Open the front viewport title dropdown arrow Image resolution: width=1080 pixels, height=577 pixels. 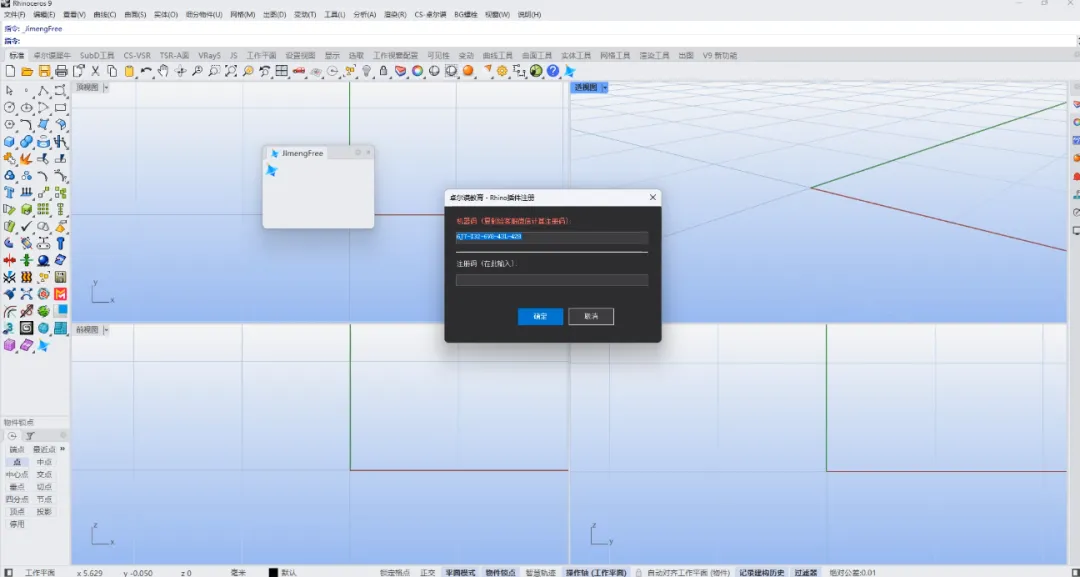click(x=105, y=330)
